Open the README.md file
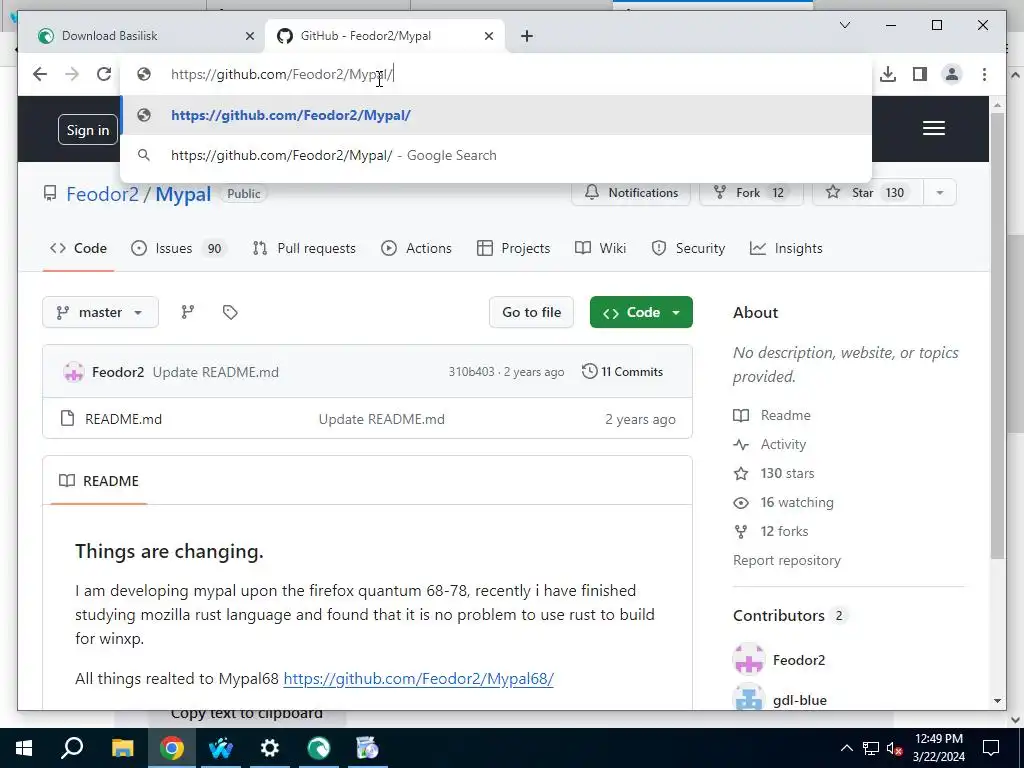The image size is (1024, 768). (x=123, y=419)
